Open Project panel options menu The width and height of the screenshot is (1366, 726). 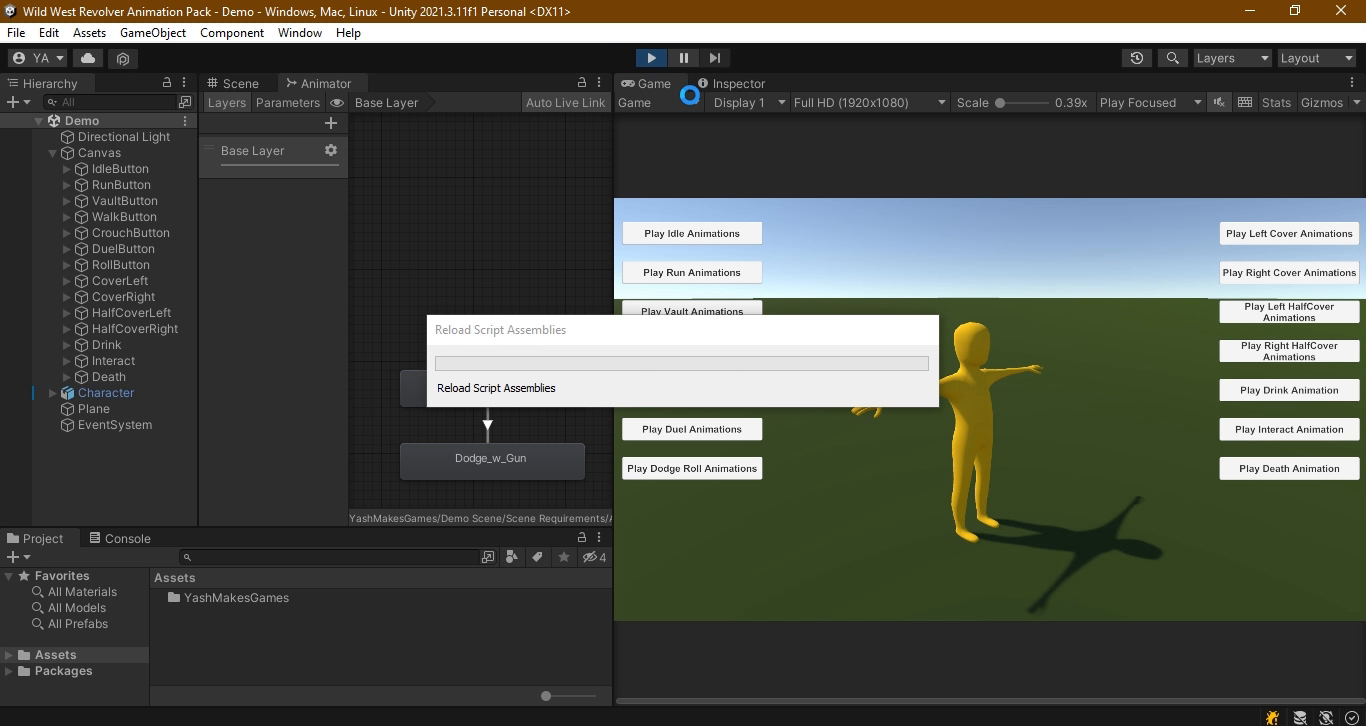[x=600, y=538]
